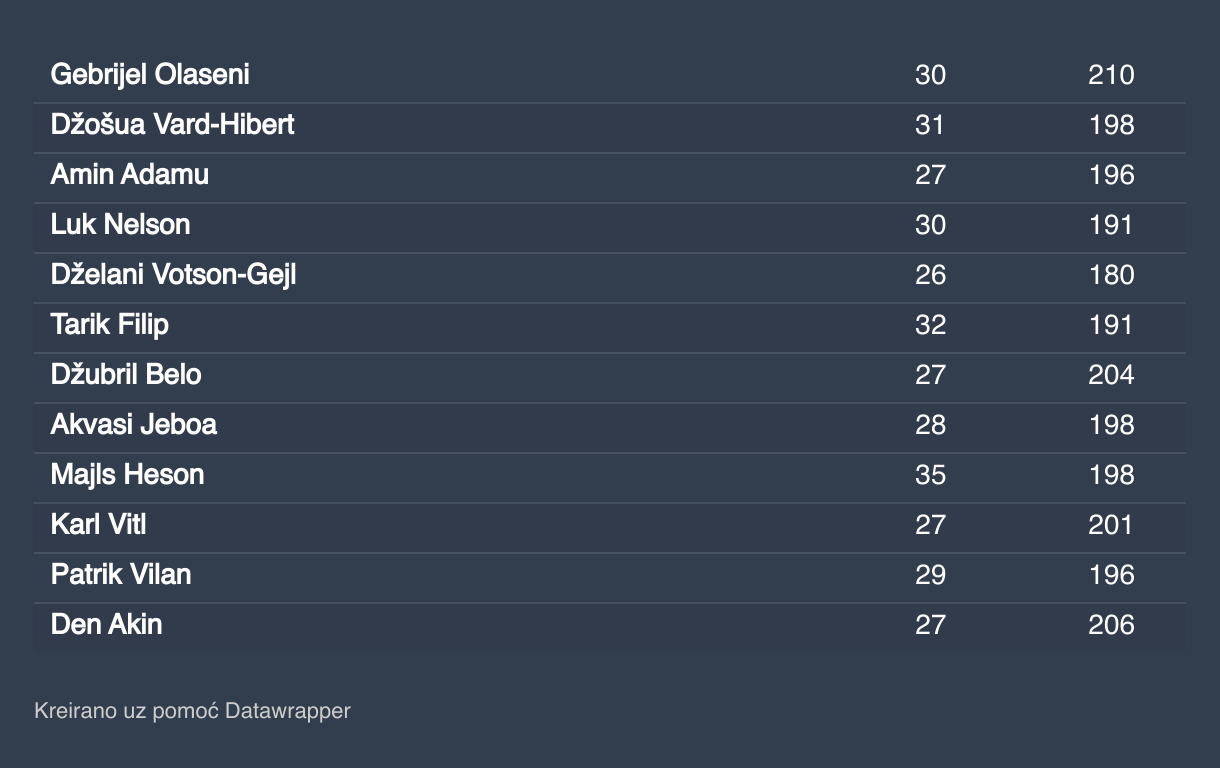The height and width of the screenshot is (768, 1220).
Task: Click the name Džošua Vard-Hibert
Action: coord(173,125)
